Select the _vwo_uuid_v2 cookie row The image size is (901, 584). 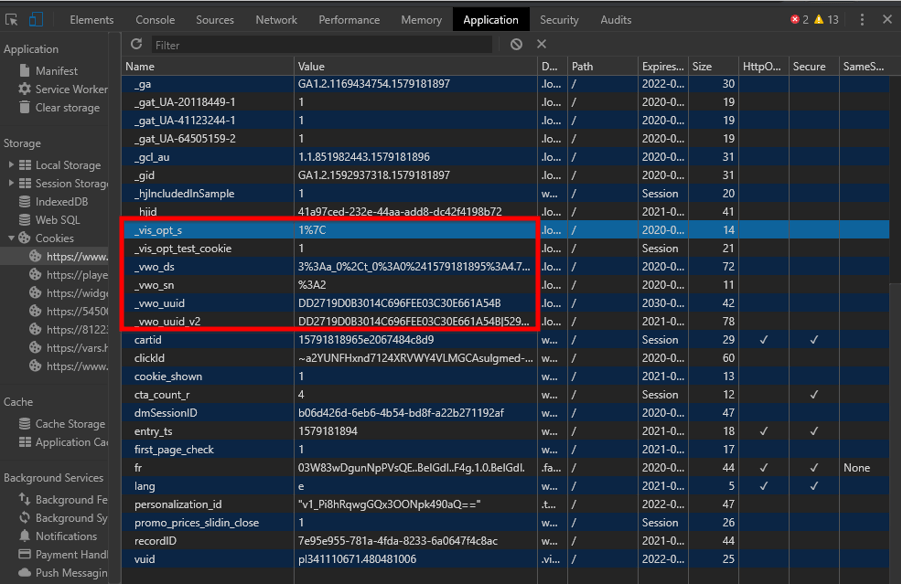pyautogui.click(x=506, y=321)
